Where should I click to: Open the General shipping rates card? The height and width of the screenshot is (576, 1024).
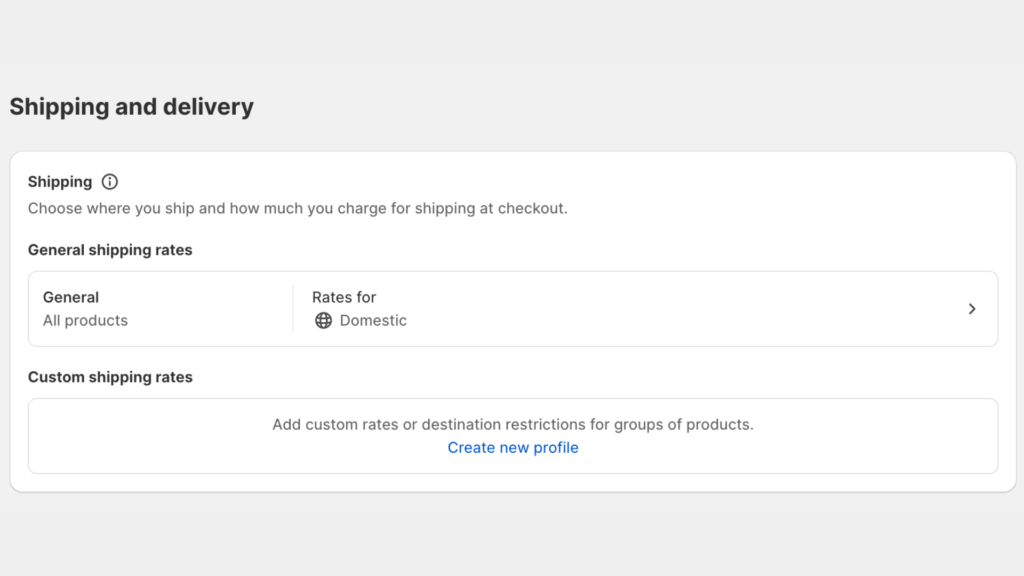(512, 309)
